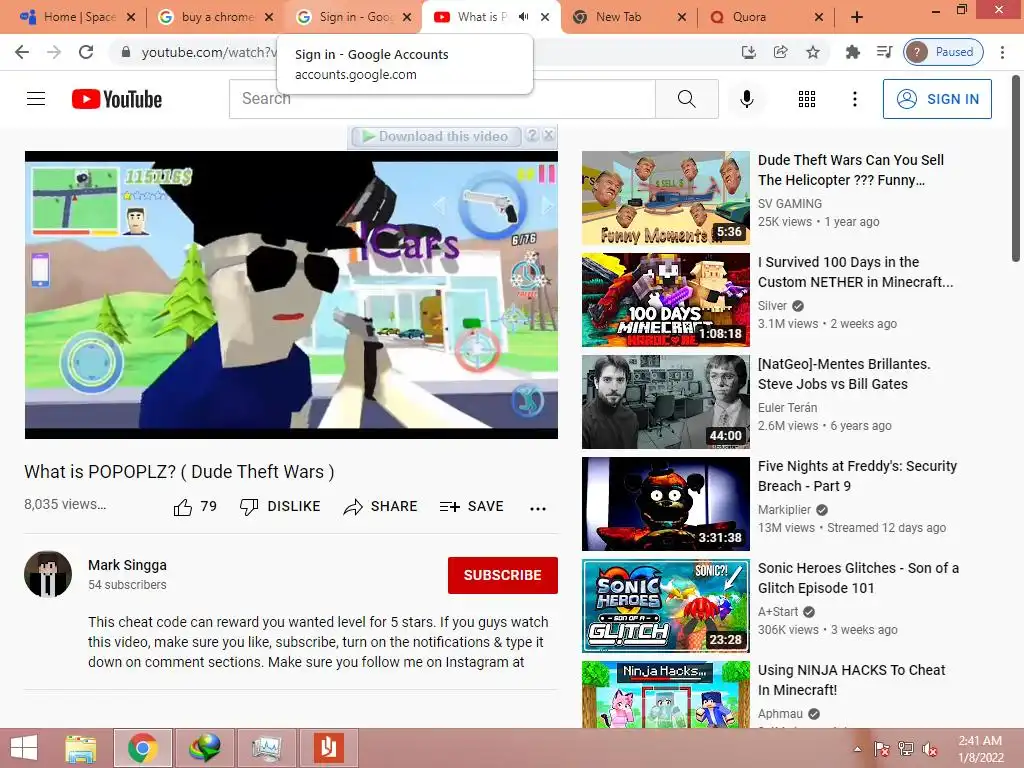Screen dimensions: 1024x768
Task: Focus the YouTube search field
Action: [x=442, y=99]
